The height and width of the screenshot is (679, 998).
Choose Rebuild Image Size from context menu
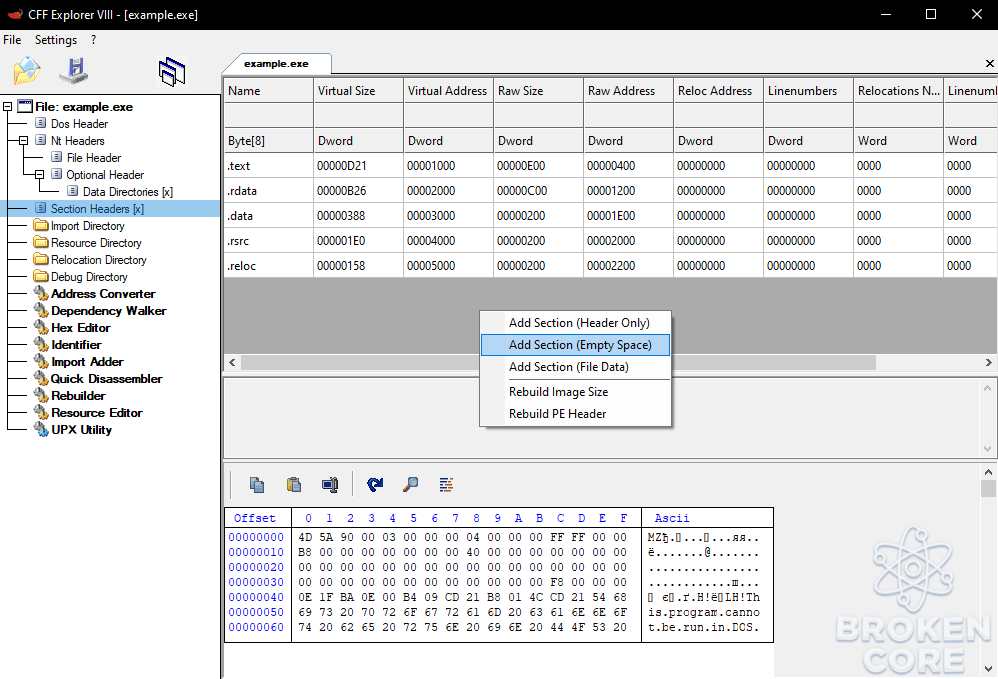[575, 392]
